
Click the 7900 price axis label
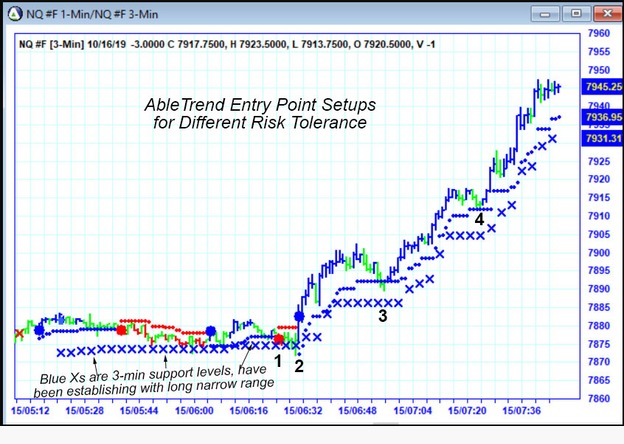[599, 253]
